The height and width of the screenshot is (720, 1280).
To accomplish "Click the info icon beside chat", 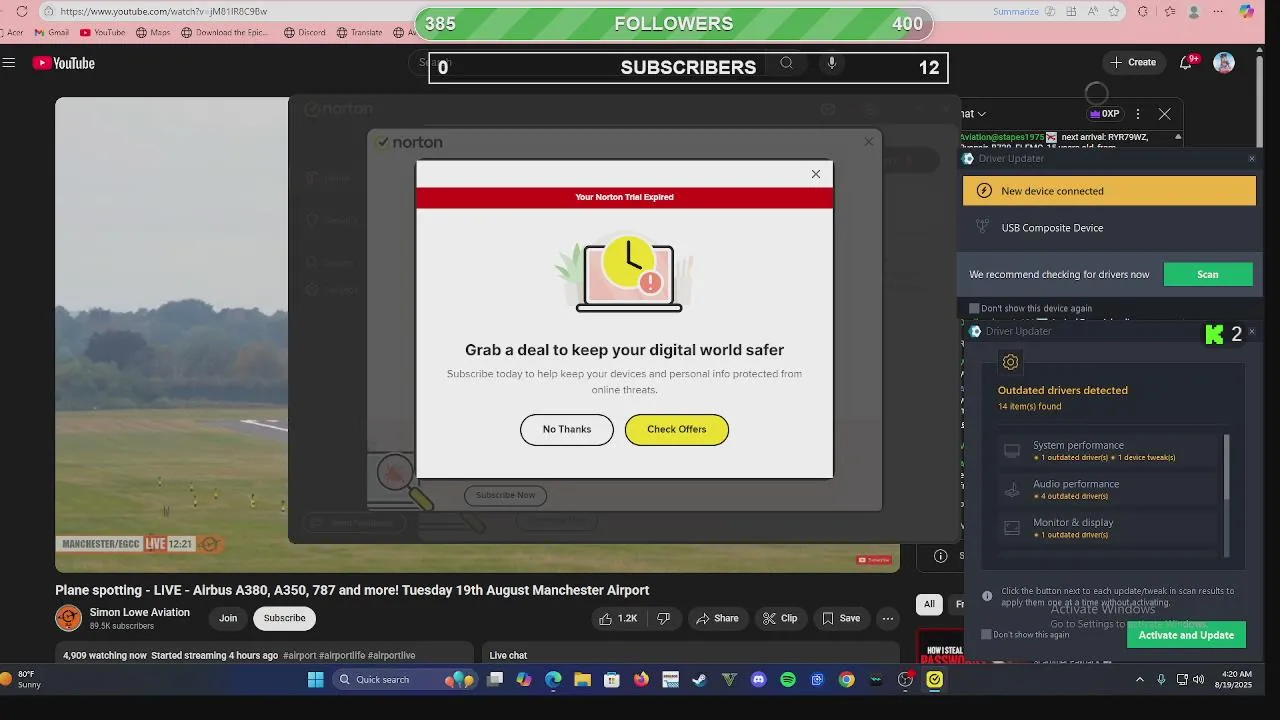I will [x=940, y=556].
